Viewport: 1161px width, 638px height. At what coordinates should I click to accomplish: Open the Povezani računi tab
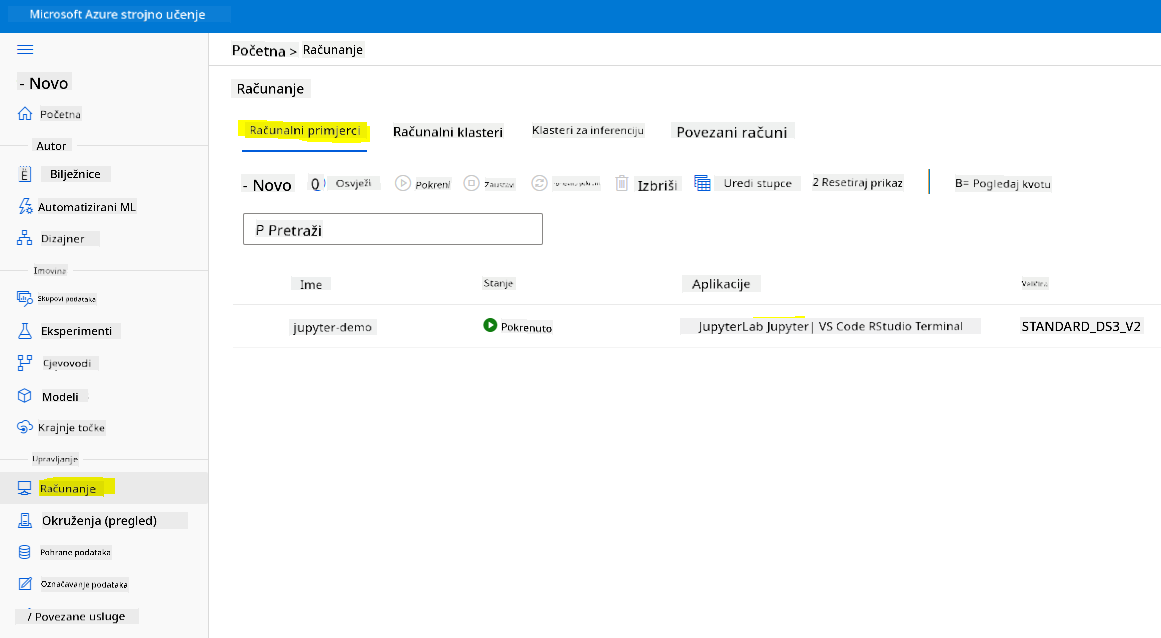coord(732,132)
